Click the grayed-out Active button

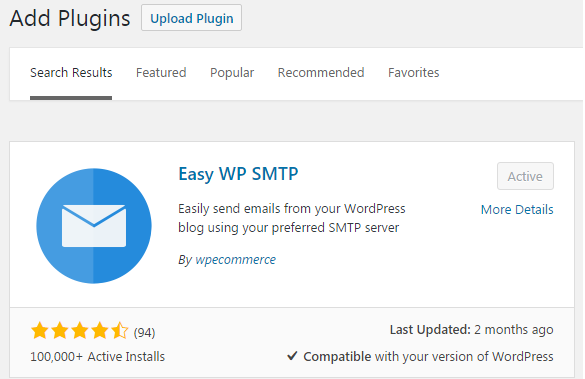tap(525, 176)
